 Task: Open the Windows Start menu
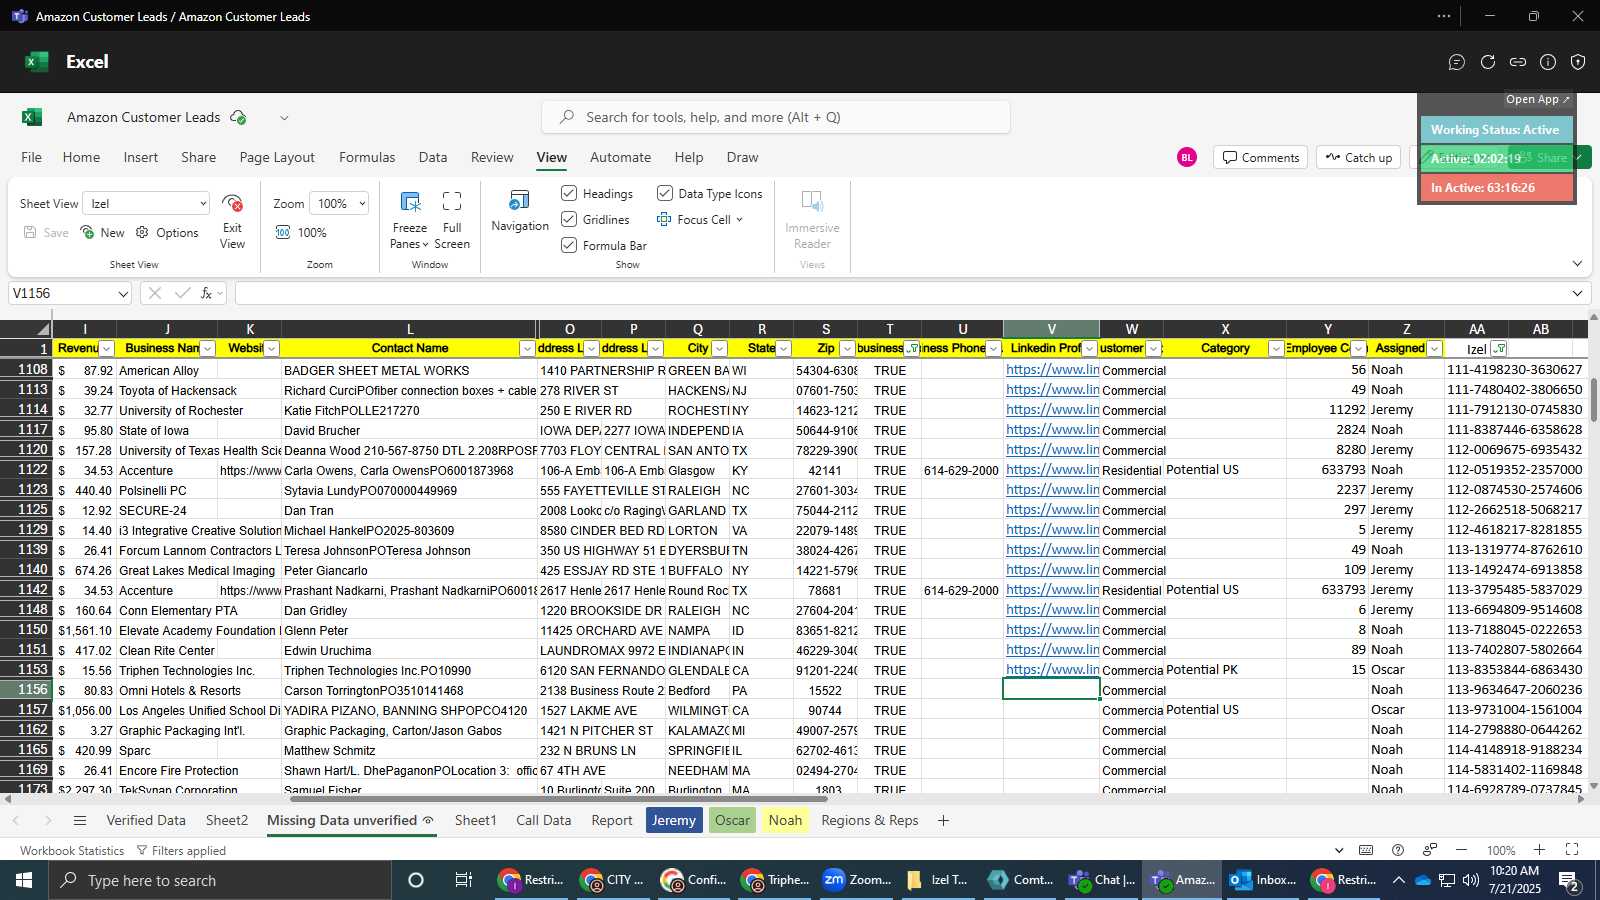pos(24,880)
